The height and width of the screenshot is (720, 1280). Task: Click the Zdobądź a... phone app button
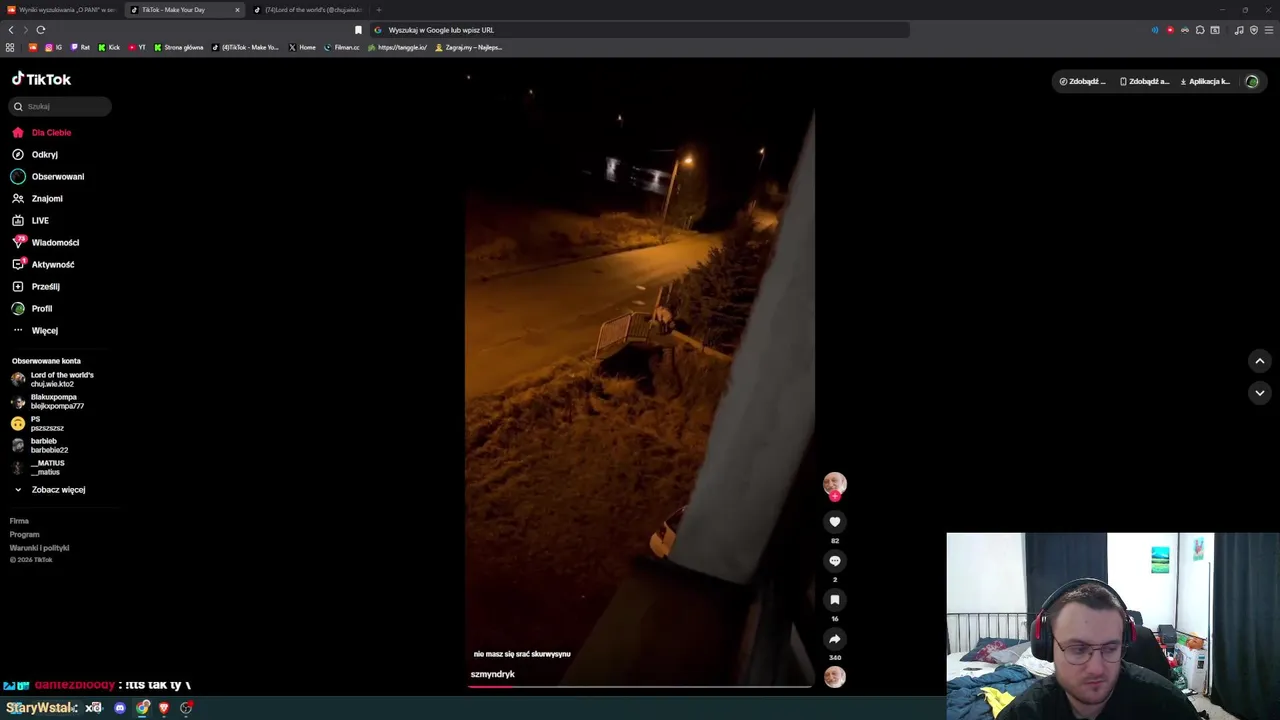point(1144,82)
